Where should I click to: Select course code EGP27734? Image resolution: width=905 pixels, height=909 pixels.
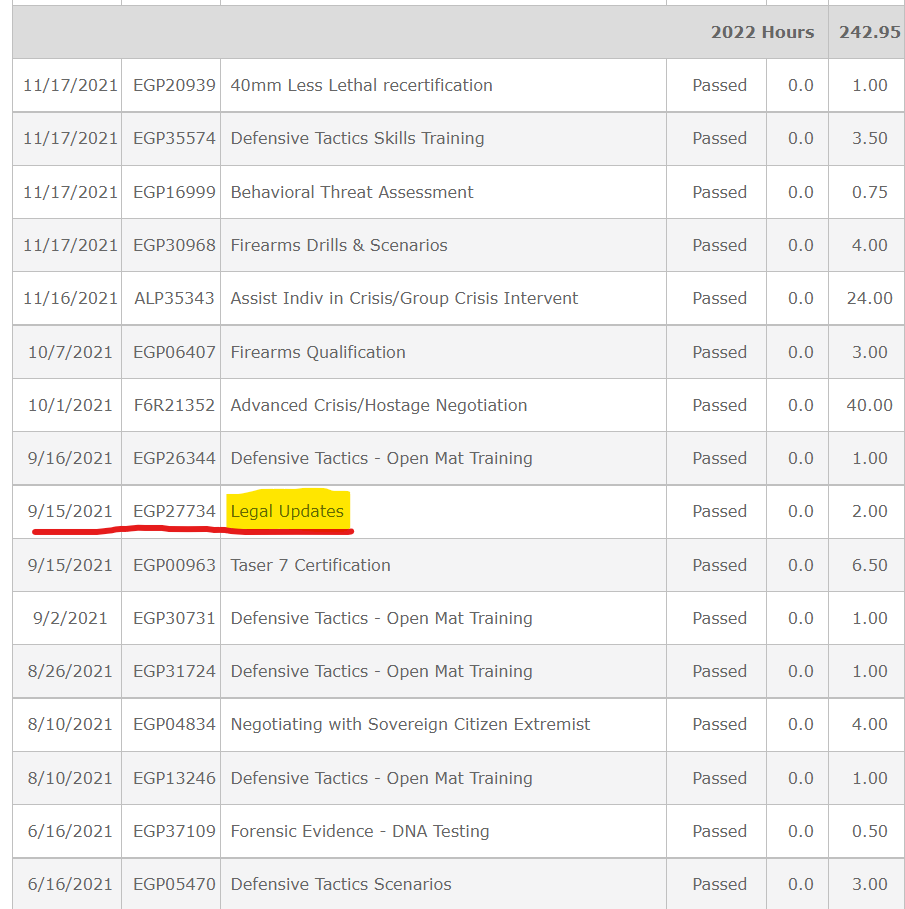point(171,511)
